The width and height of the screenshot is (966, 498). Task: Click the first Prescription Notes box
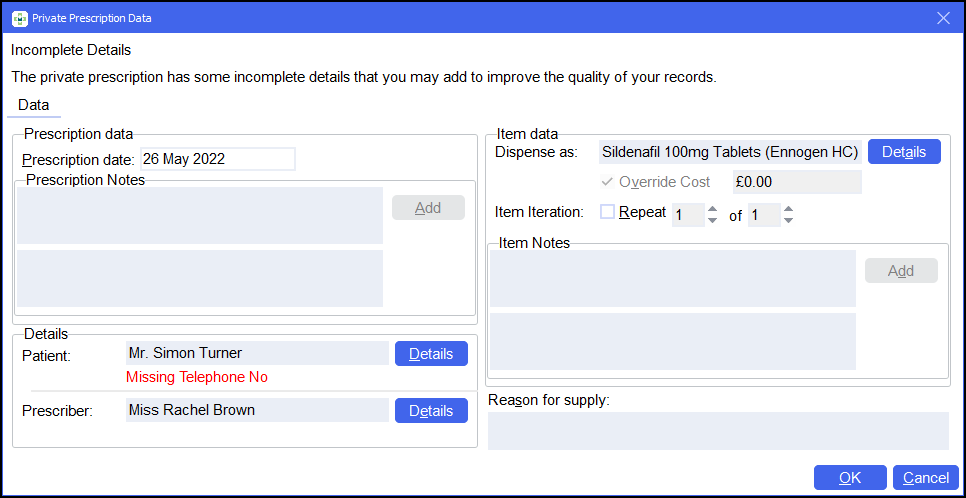[199, 215]
